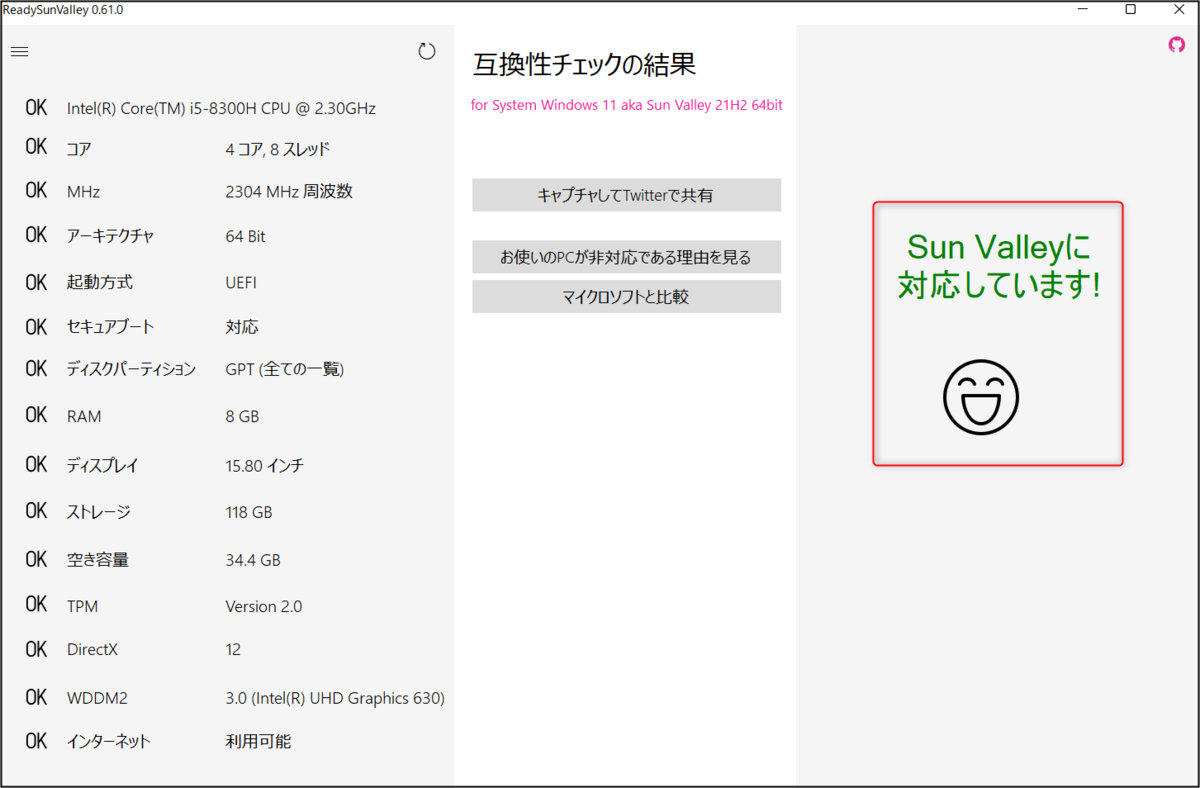Click the 2304 MHz 周波数 value
1200x788 pixels.
289,192
